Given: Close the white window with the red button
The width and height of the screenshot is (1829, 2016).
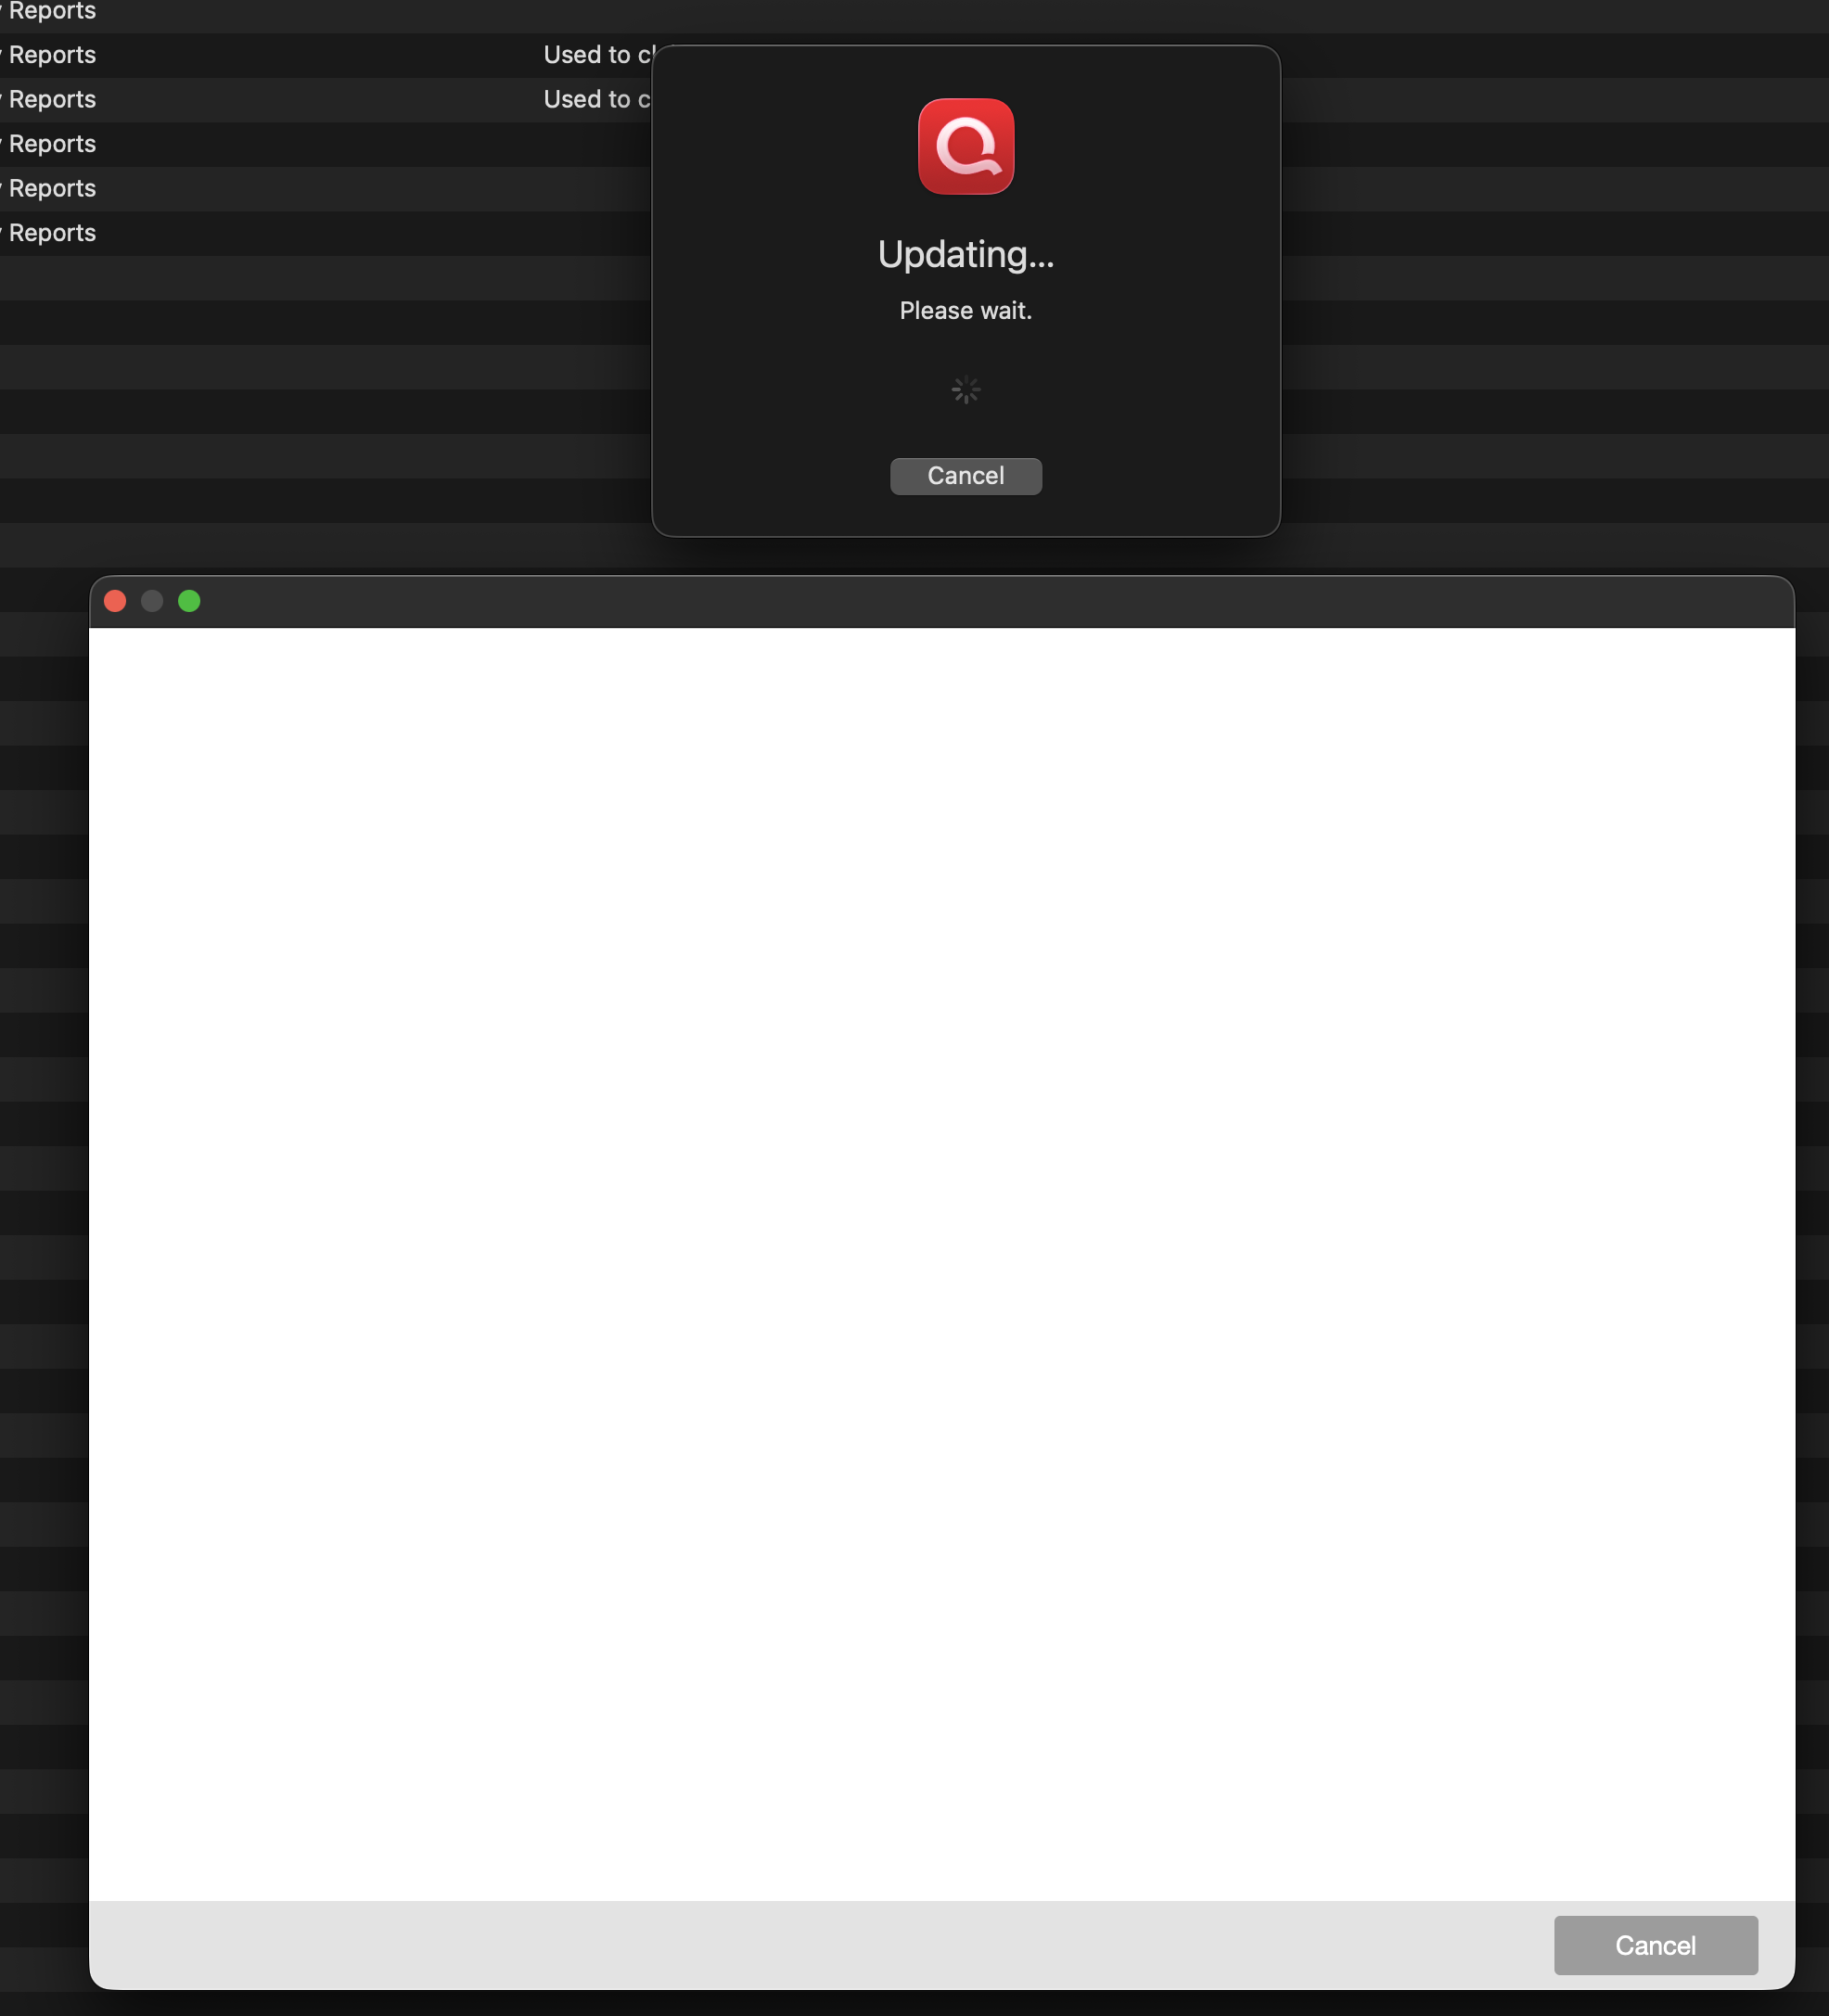Looking at the screenshot, I should [115, 601].
